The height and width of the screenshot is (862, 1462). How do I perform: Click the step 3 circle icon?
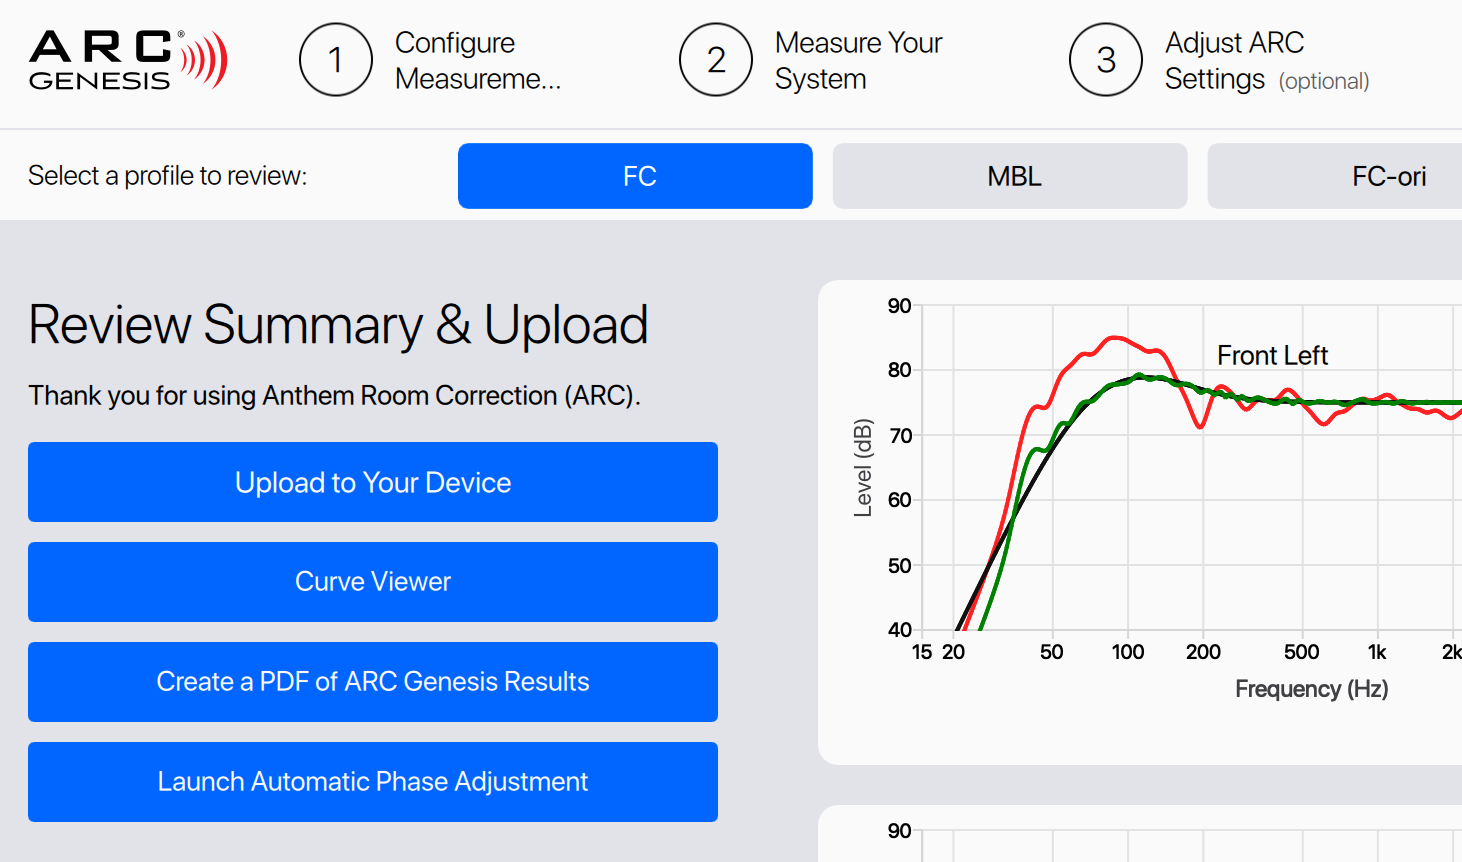[1106, 60]
